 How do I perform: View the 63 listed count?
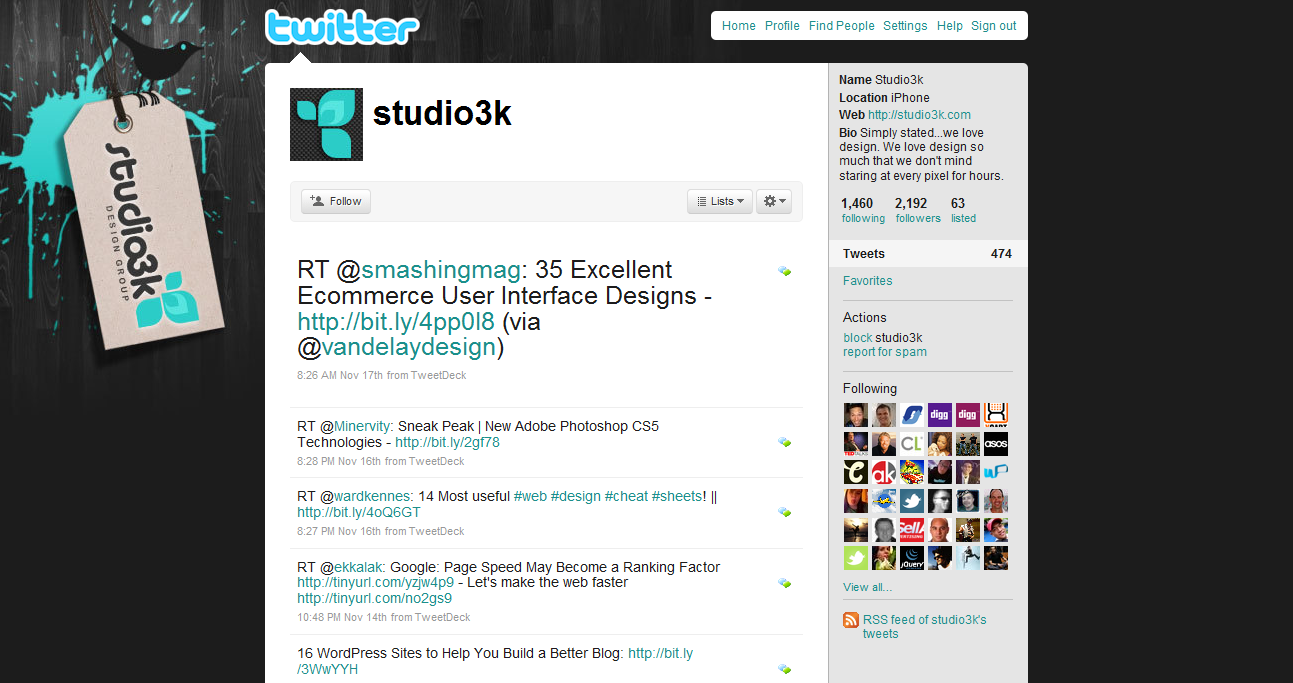point(963,210)
